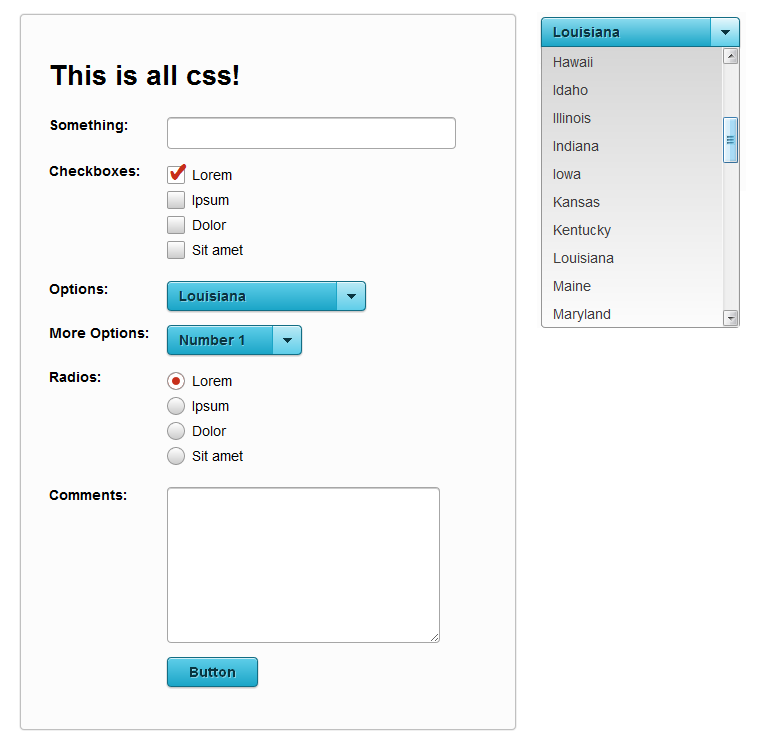Tick the Dolor checkbox
The image size is (769, 744).
[176, 225]
